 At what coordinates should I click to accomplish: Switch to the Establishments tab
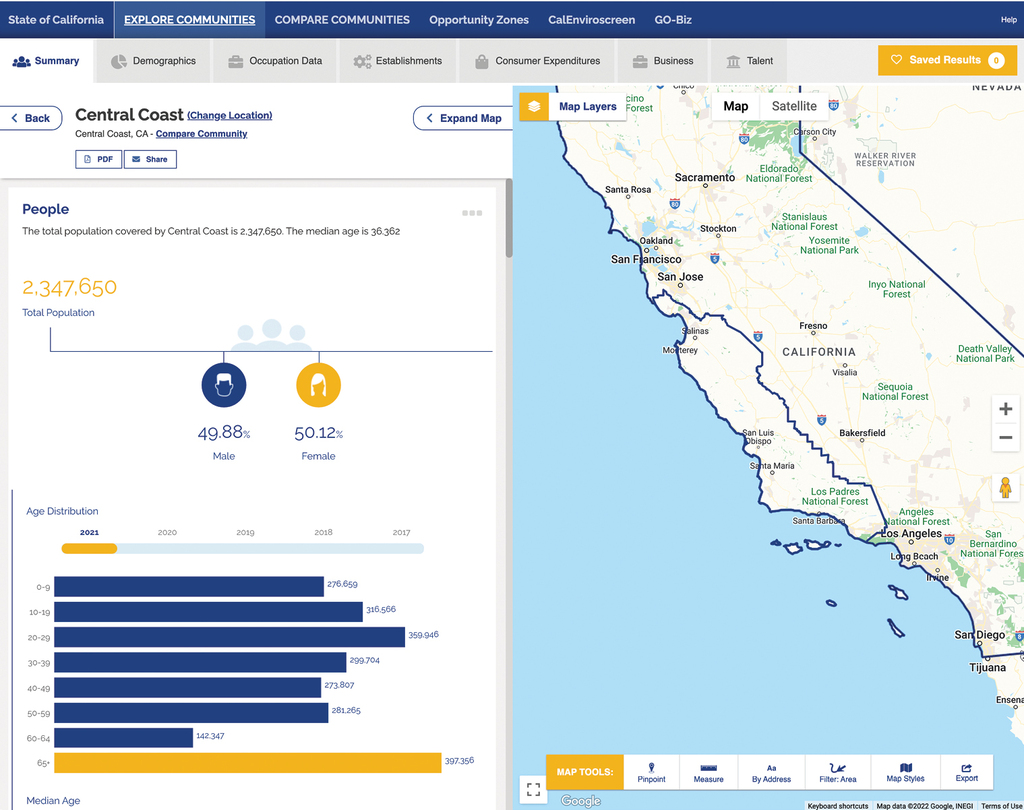[x=398, y=61]
